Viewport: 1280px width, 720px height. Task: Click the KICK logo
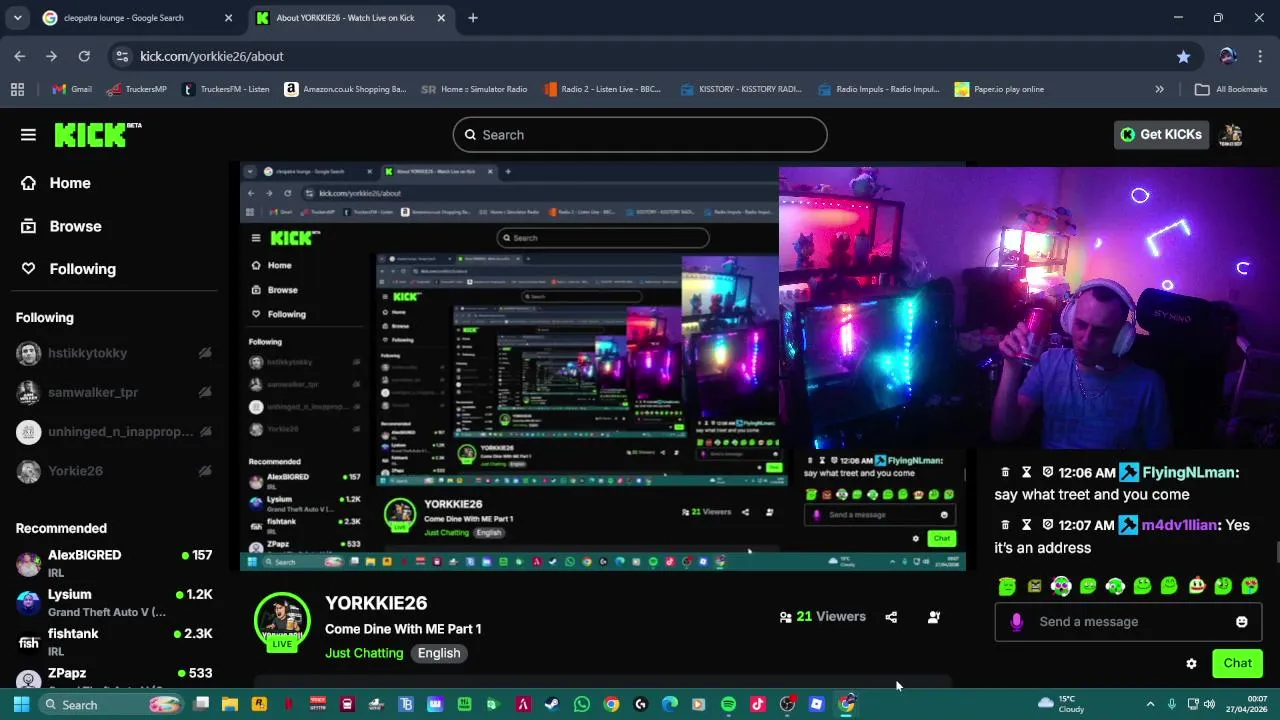point(98,135)
